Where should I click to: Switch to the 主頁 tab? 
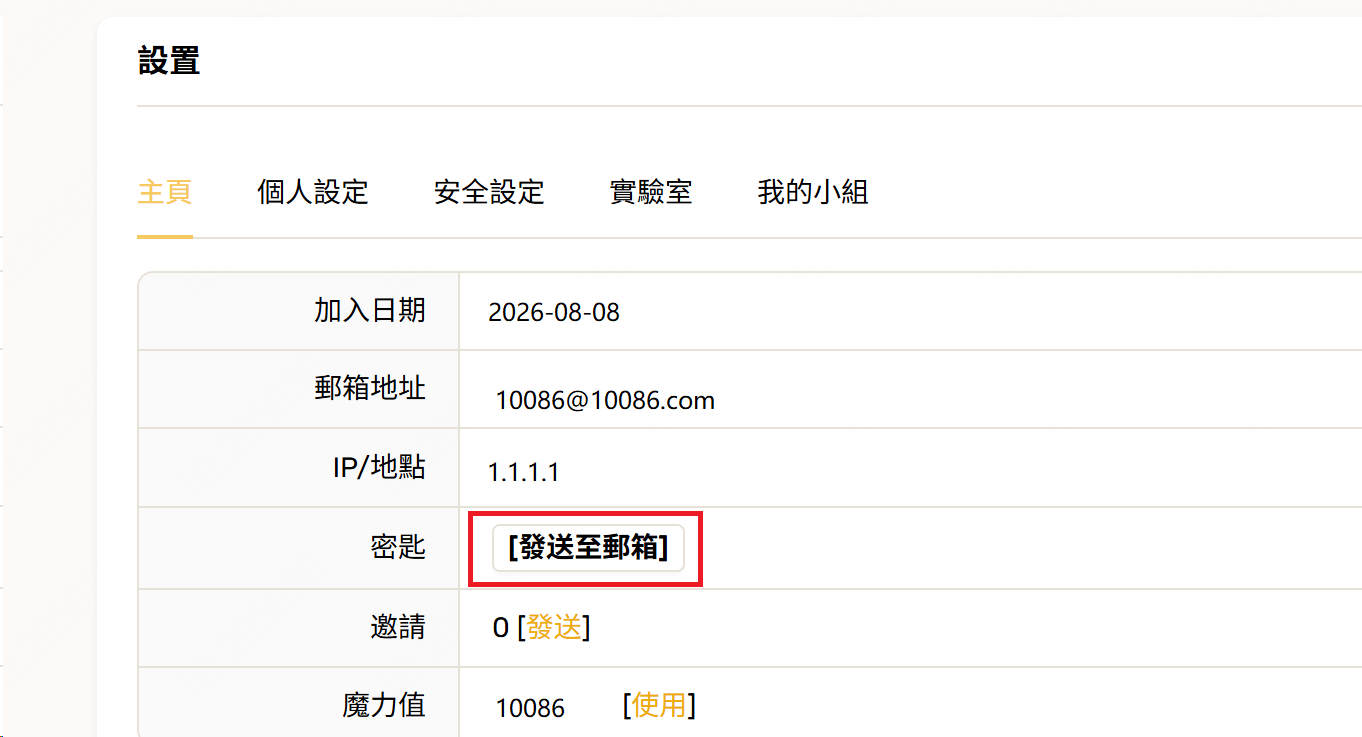coord(164,191)
